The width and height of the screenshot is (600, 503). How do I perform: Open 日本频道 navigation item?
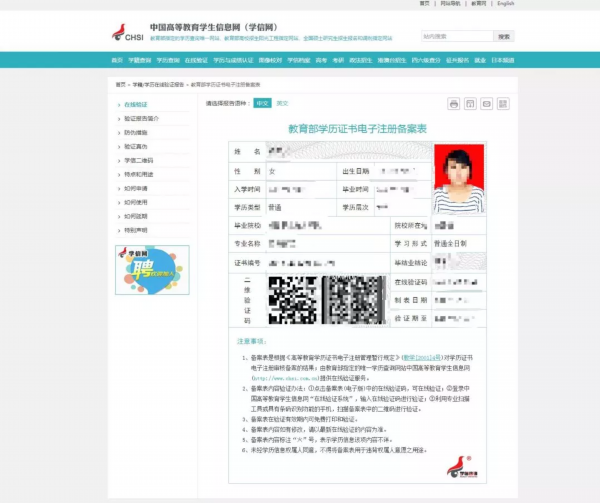pos(503,60)
